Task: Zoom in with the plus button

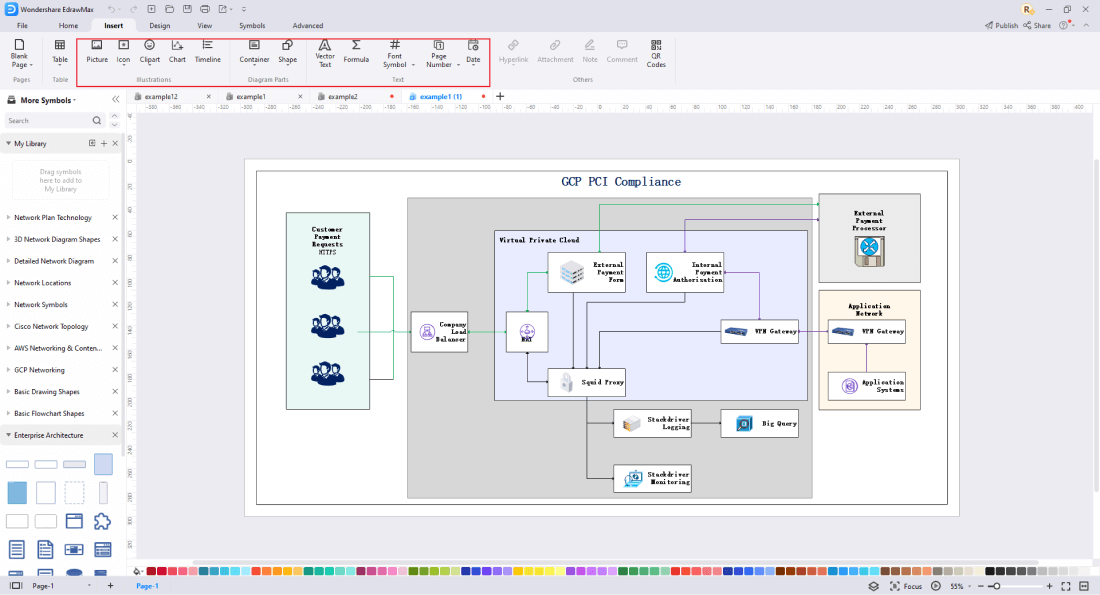Action: (1049, 586)
